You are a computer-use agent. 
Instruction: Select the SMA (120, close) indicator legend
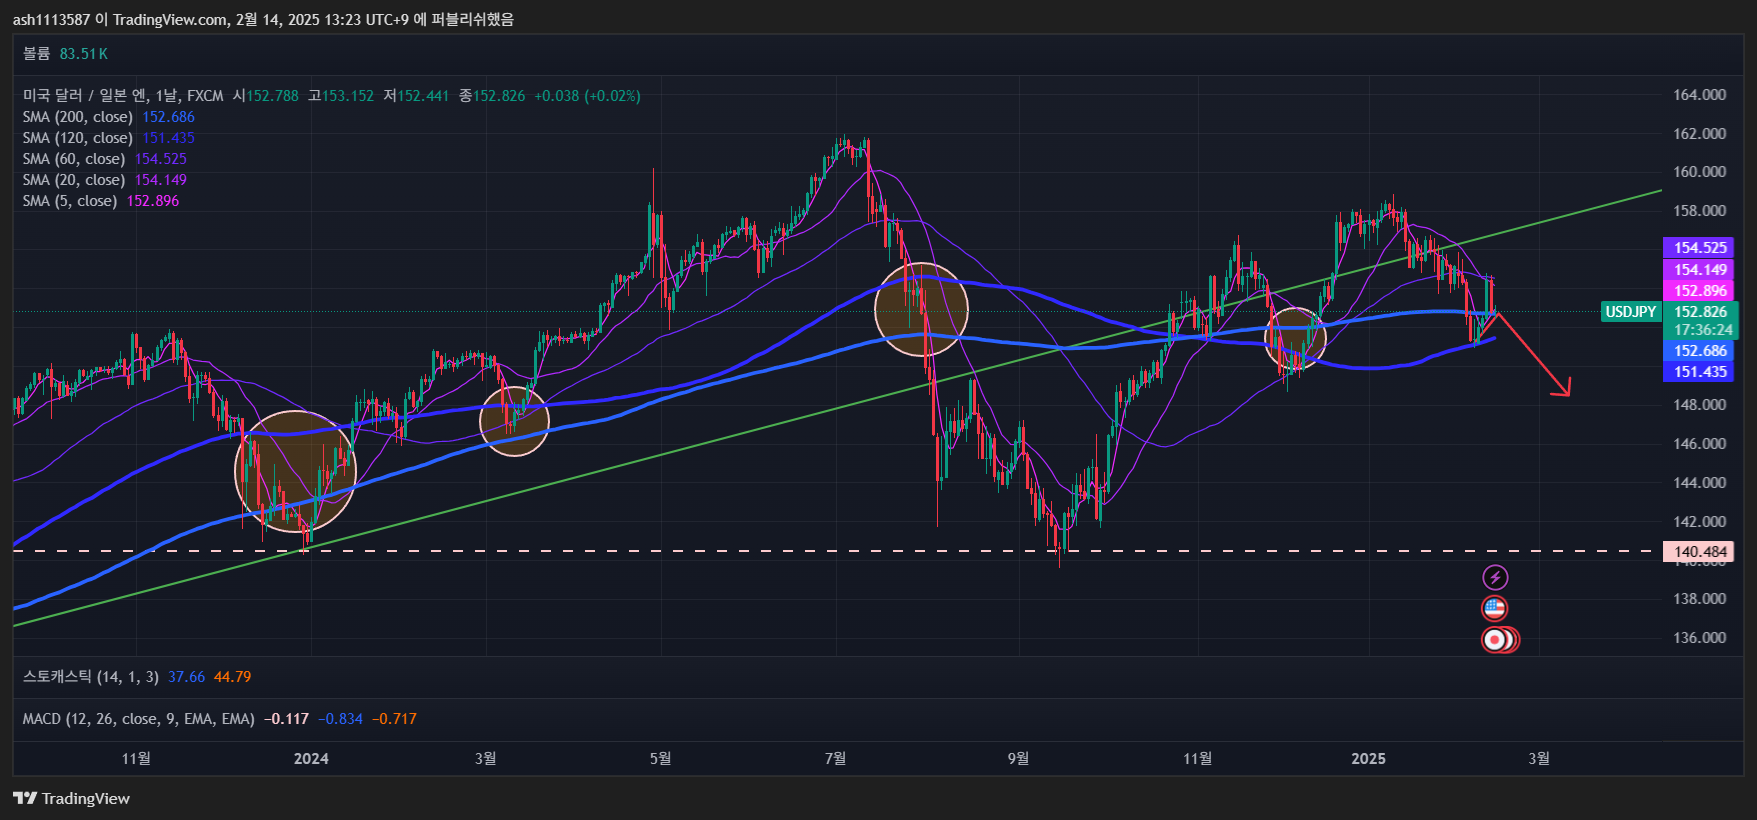(78, 138)
